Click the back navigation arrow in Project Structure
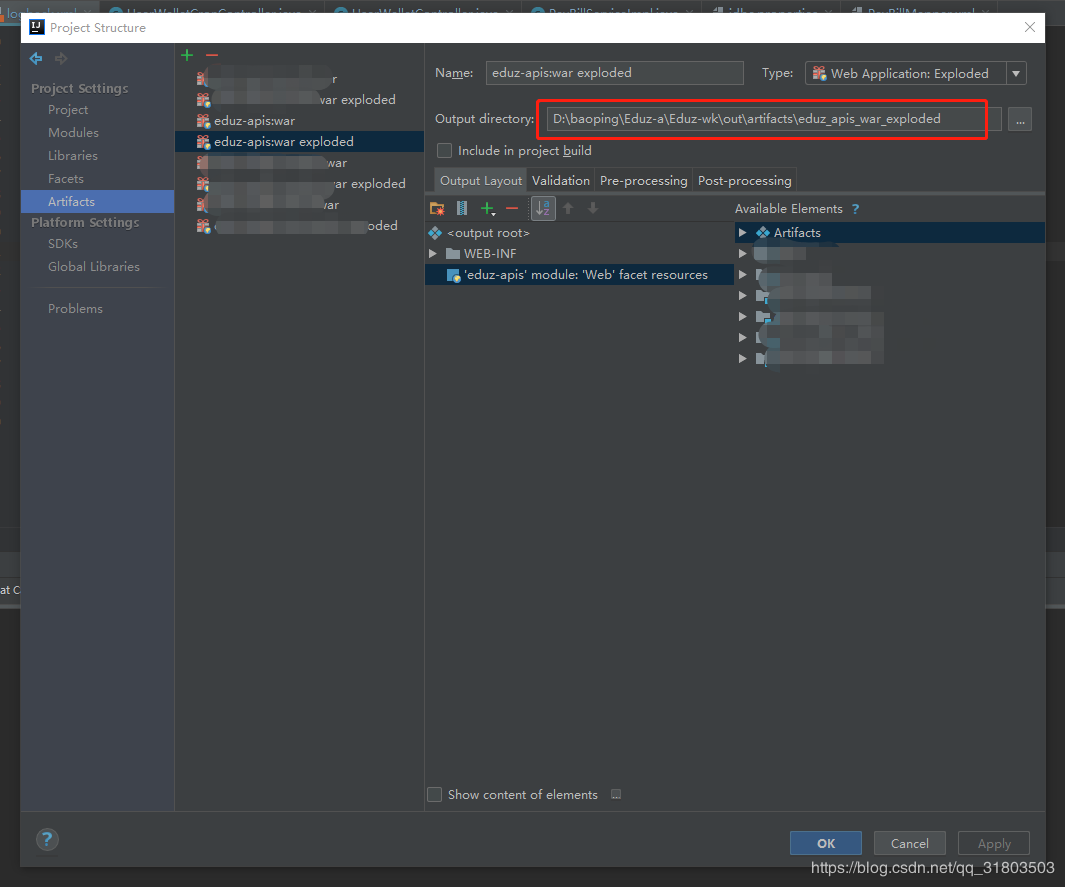 pos(35,60)
